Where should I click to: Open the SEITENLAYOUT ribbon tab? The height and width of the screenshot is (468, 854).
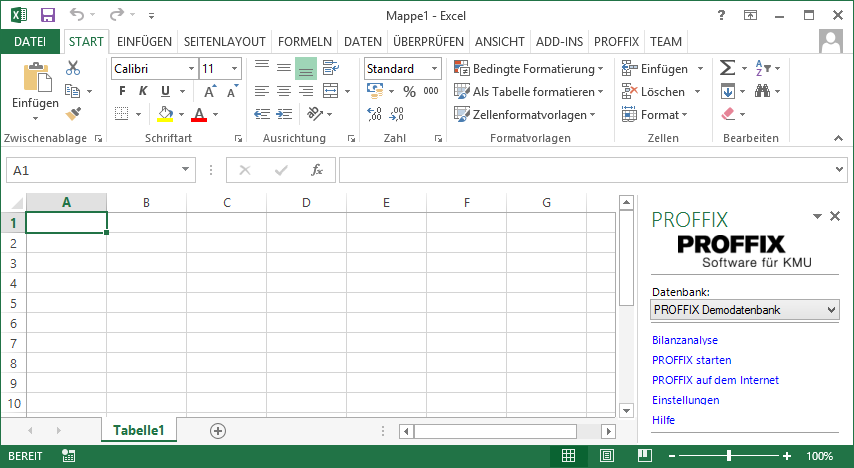click(x=224, y=42)
